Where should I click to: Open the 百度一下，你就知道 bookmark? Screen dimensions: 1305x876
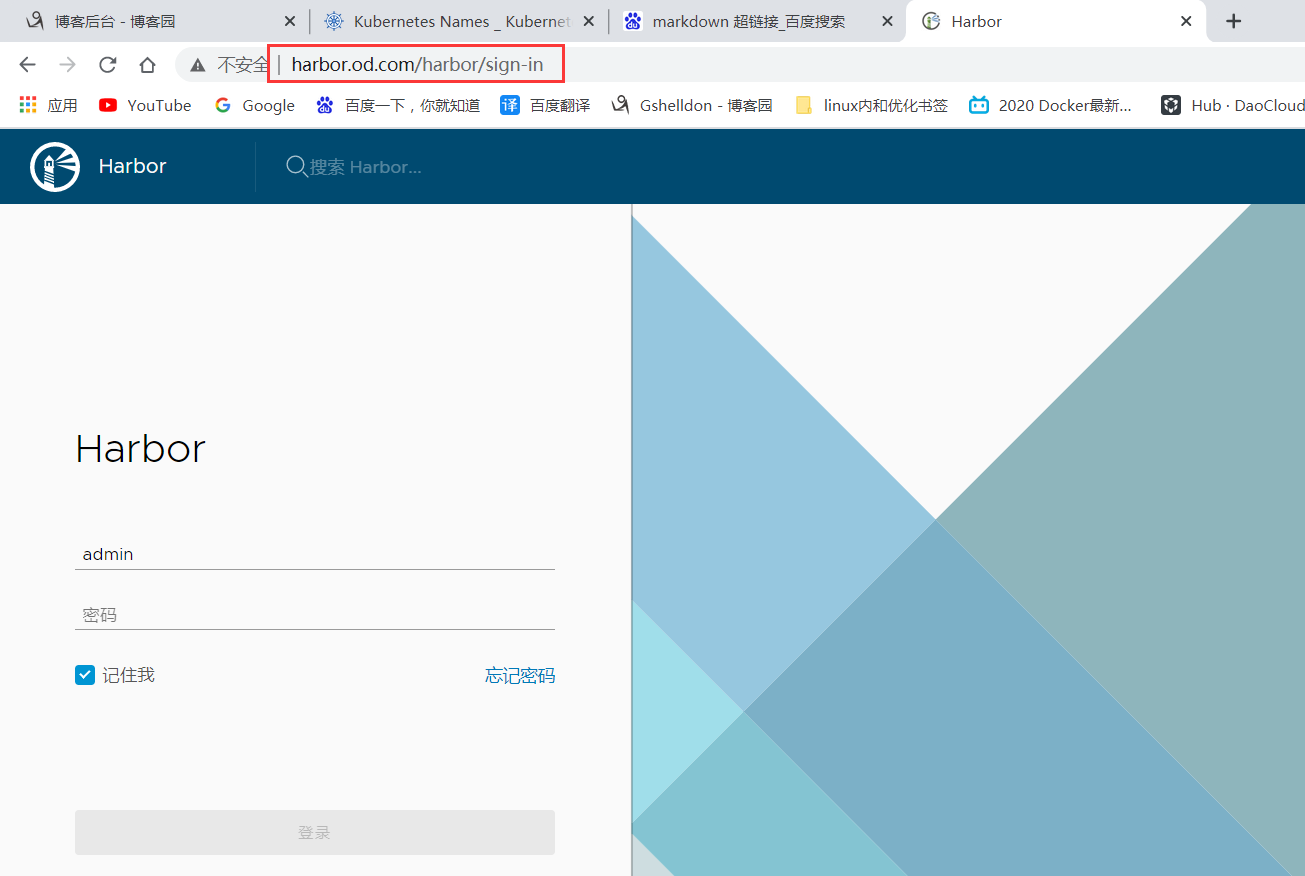click(x=398, y=105)
